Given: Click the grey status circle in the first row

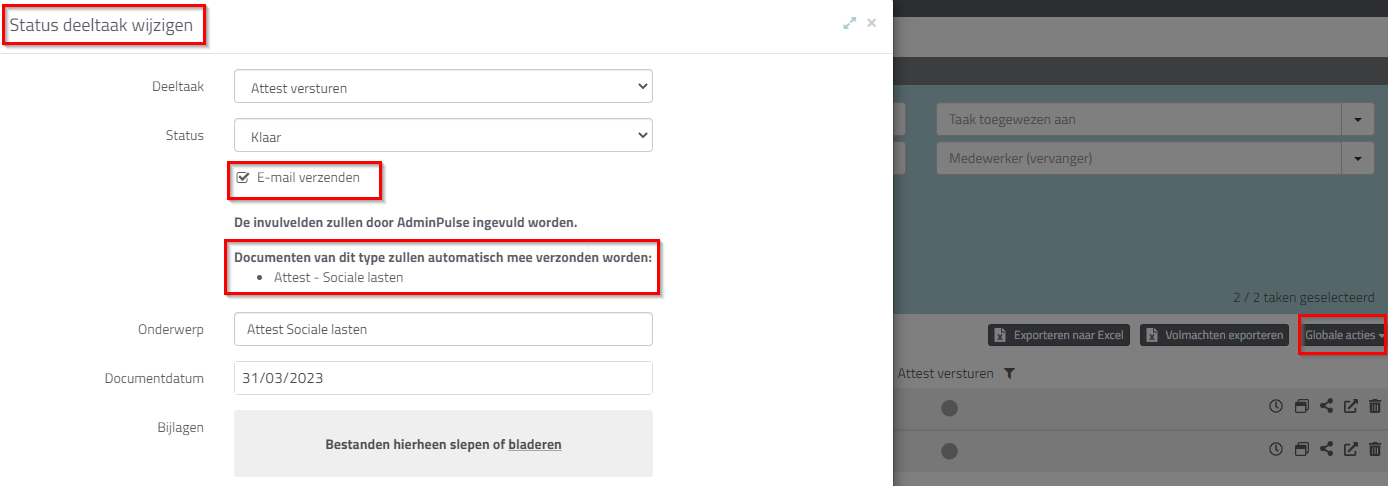Looking at the screenshot, I should [949, 407].
